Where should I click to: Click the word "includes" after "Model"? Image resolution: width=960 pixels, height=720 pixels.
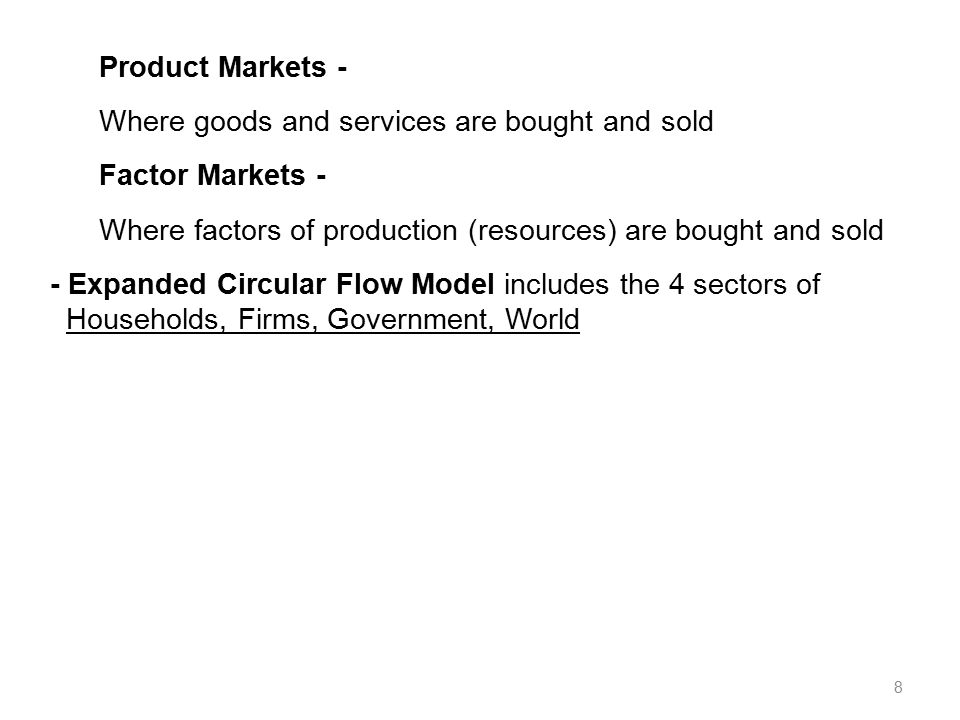click(x=557, y=285)
